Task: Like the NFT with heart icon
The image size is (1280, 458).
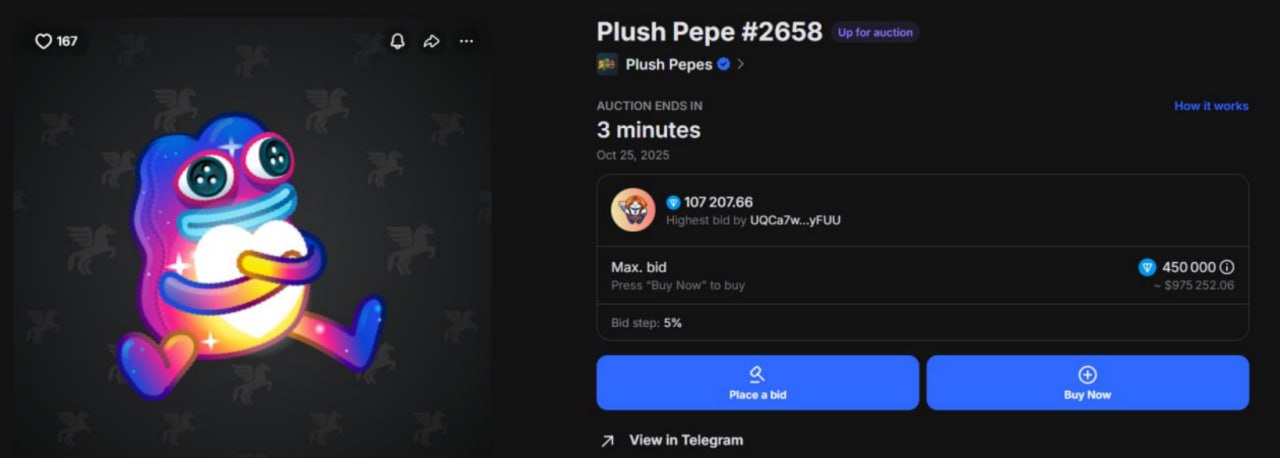Action: point(44,41)
